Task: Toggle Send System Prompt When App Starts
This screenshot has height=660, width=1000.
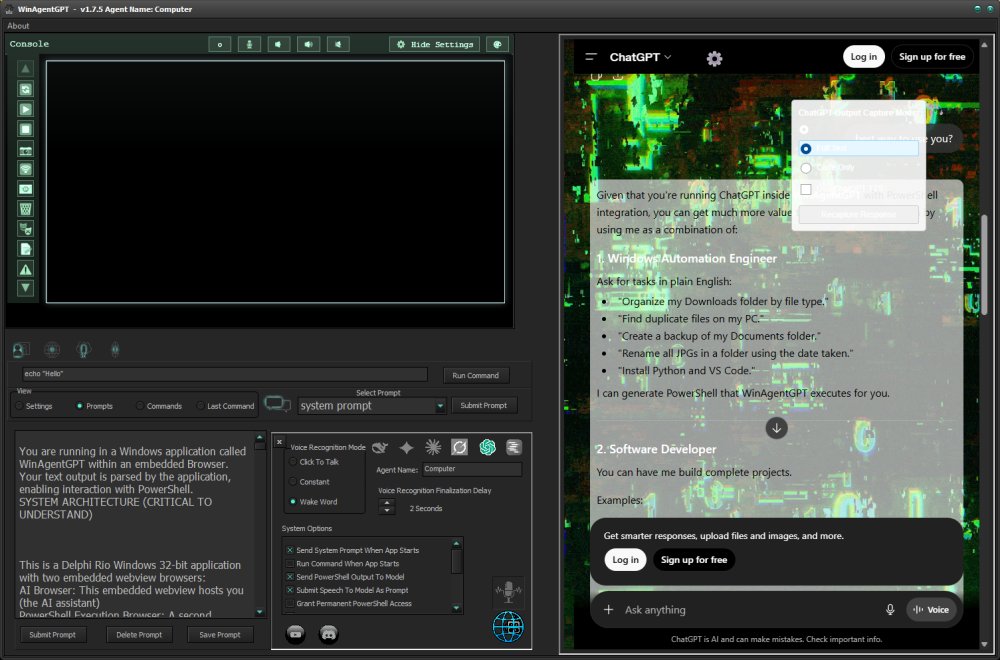Action: tap(353, 550)
